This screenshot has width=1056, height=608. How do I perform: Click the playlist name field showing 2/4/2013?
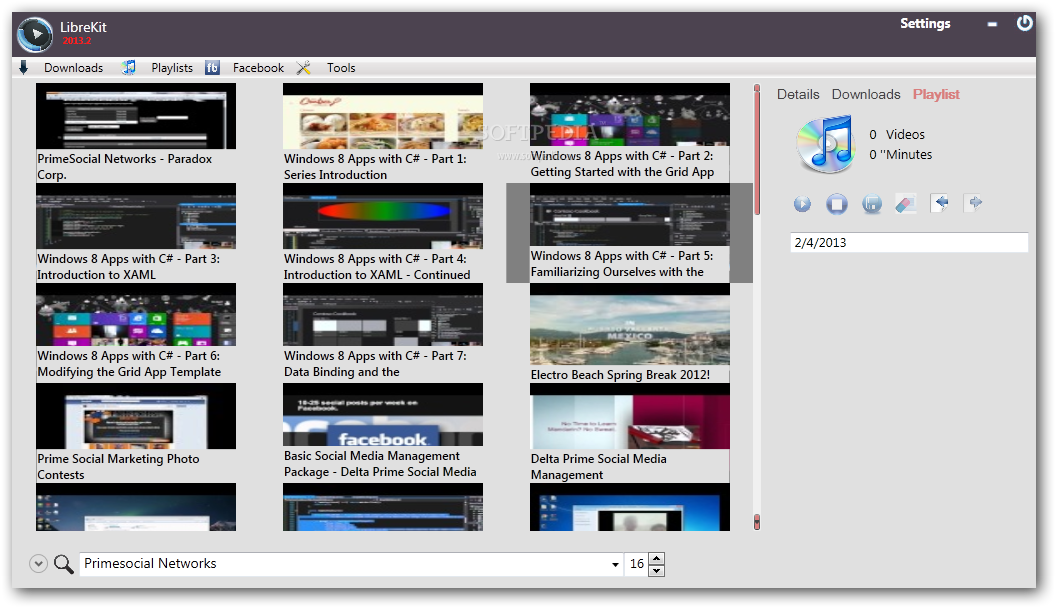coord(909,242)
